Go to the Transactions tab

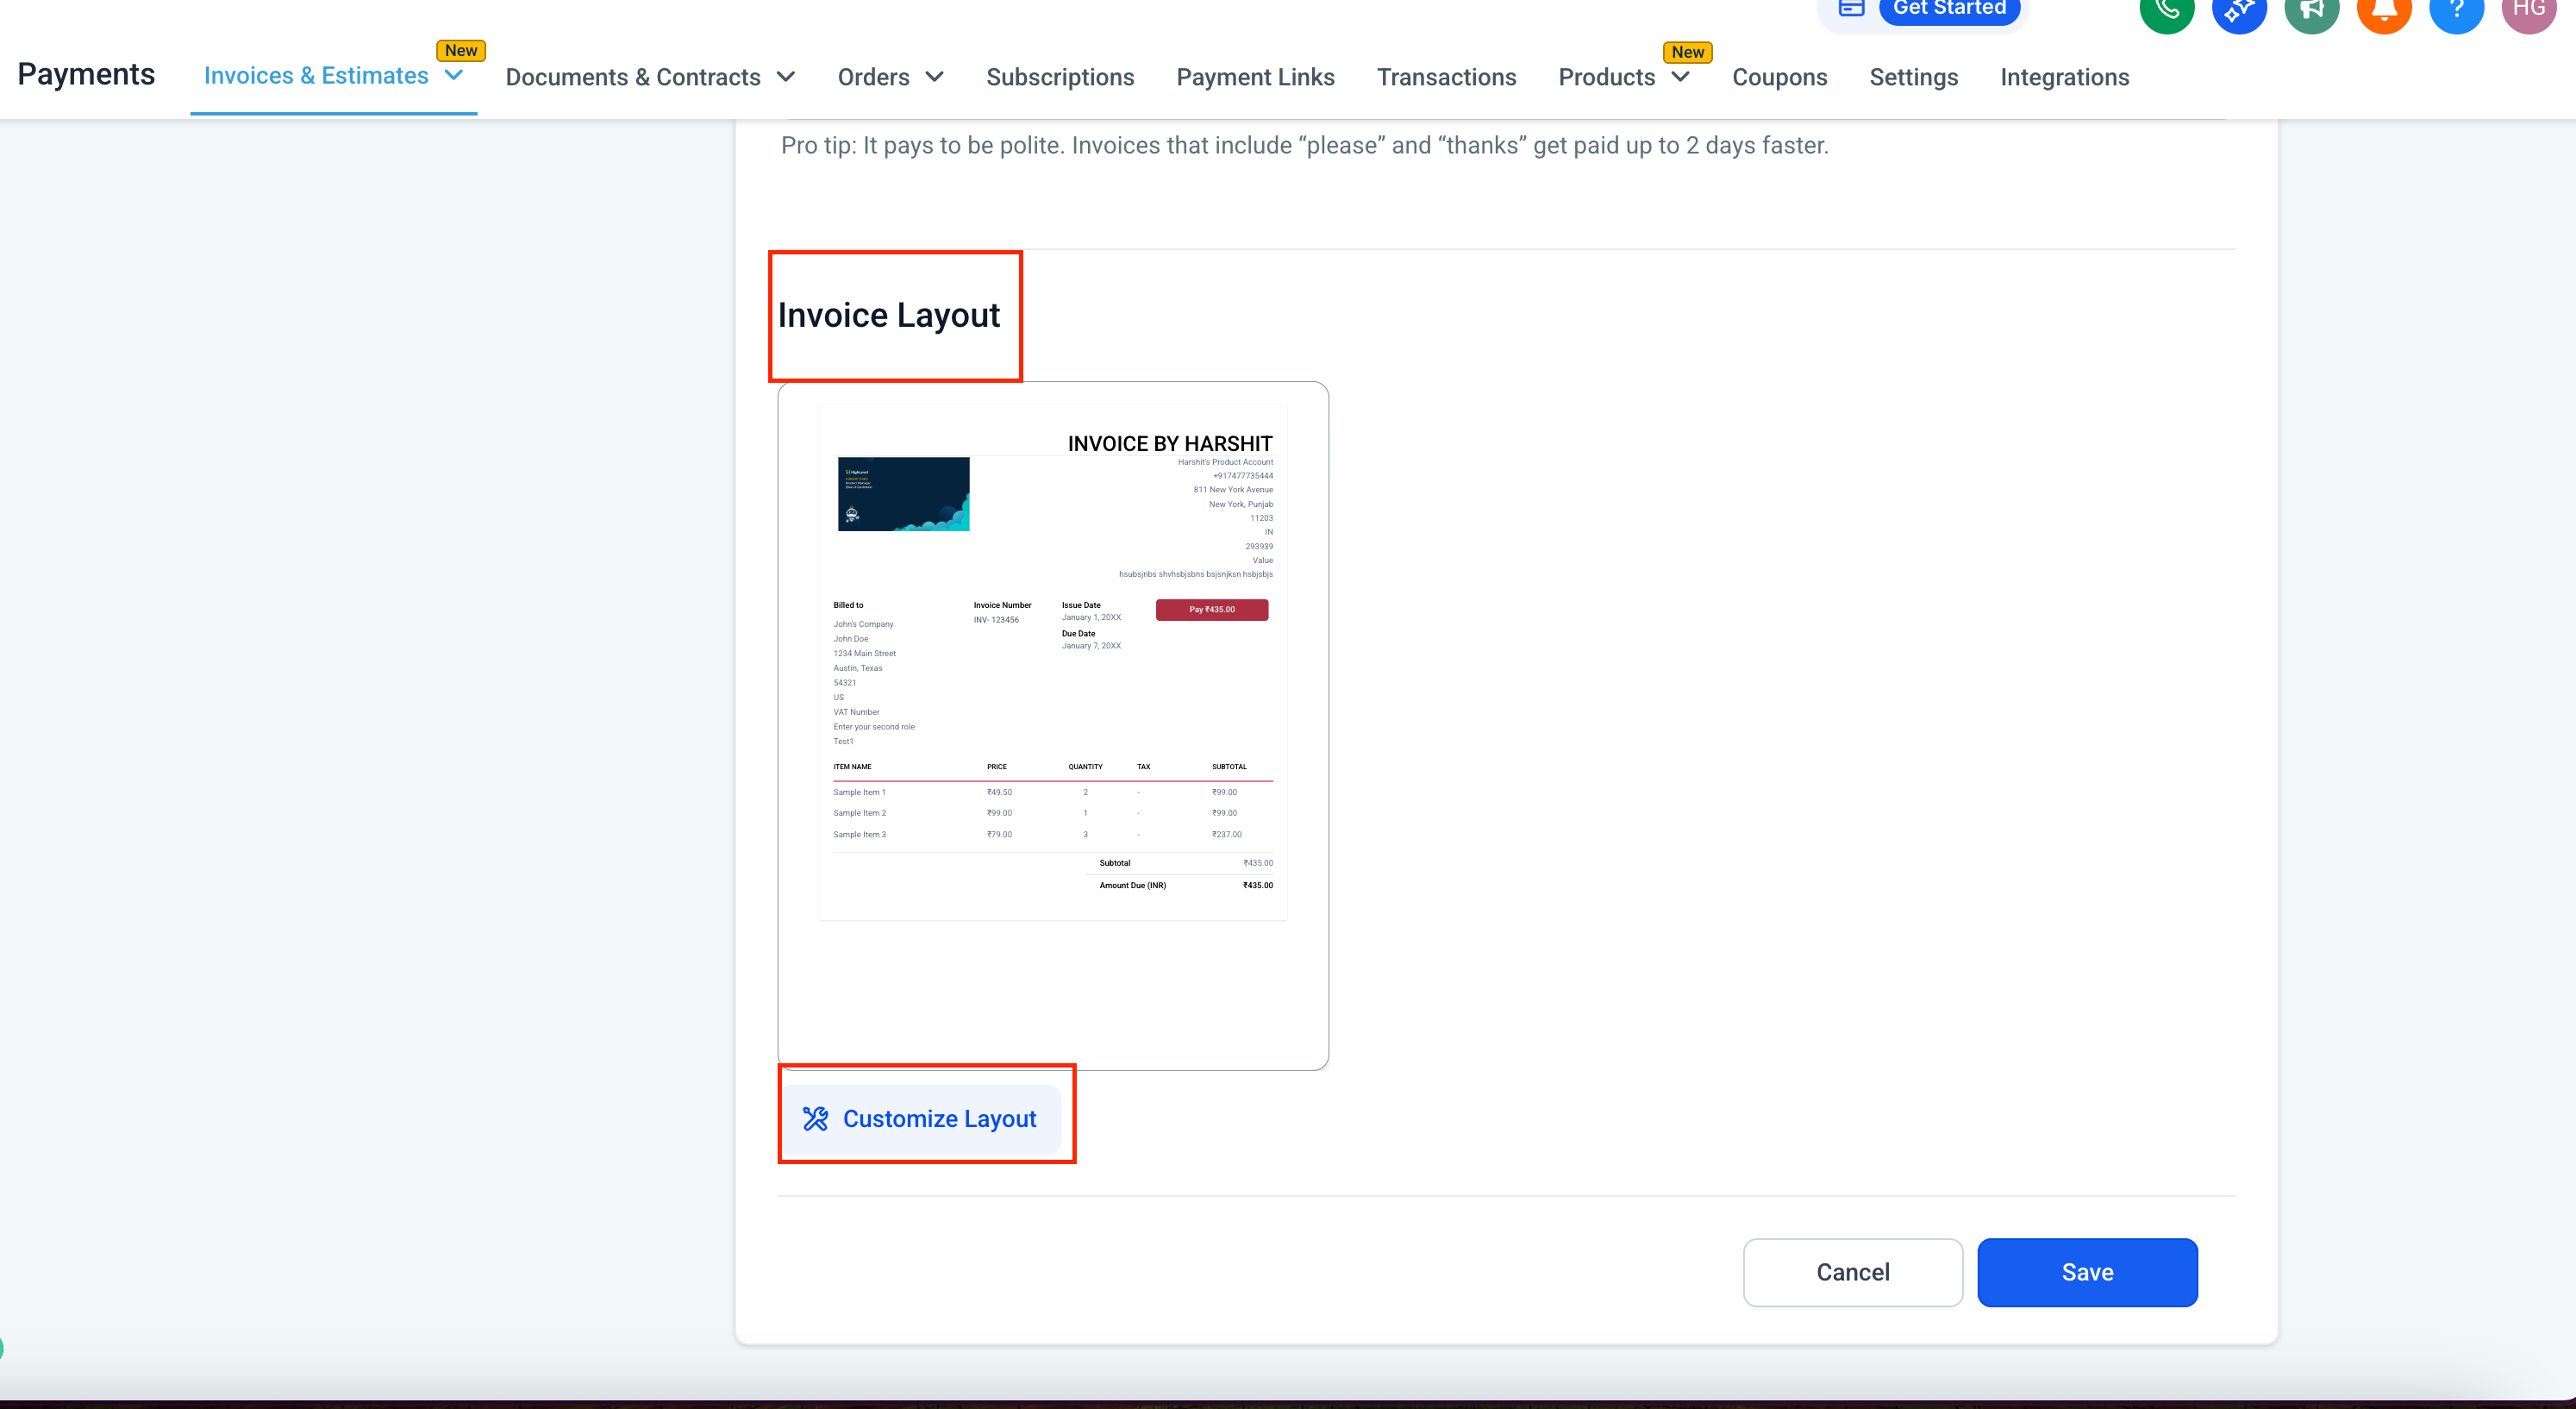coord(1445,77)
